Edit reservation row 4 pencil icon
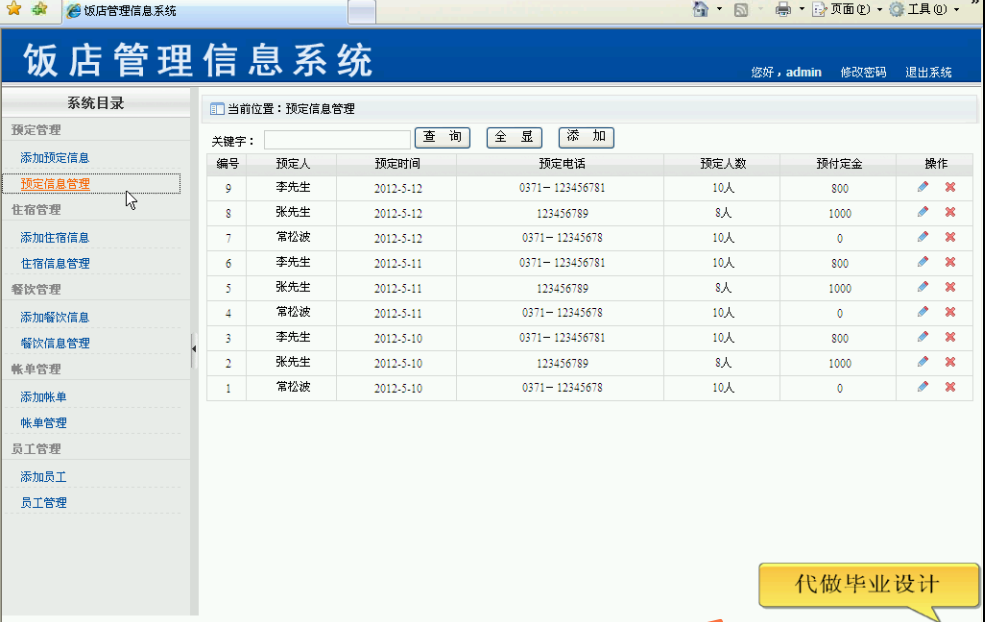Screen dimensions: 985x622 click(x=922, y=312)
